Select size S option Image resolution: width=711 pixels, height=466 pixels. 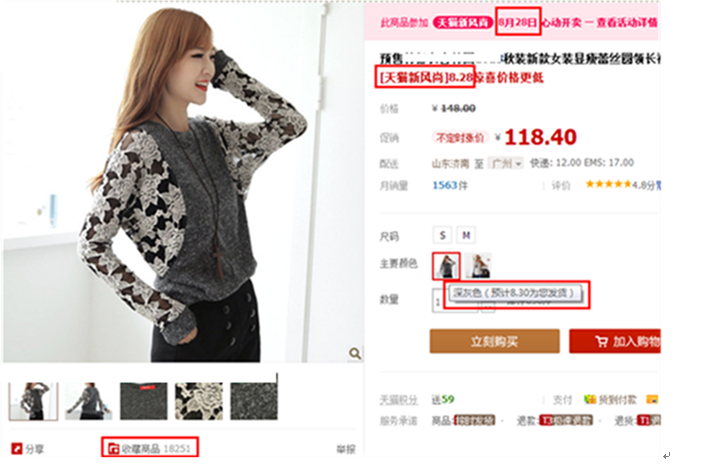coord(443,235)
